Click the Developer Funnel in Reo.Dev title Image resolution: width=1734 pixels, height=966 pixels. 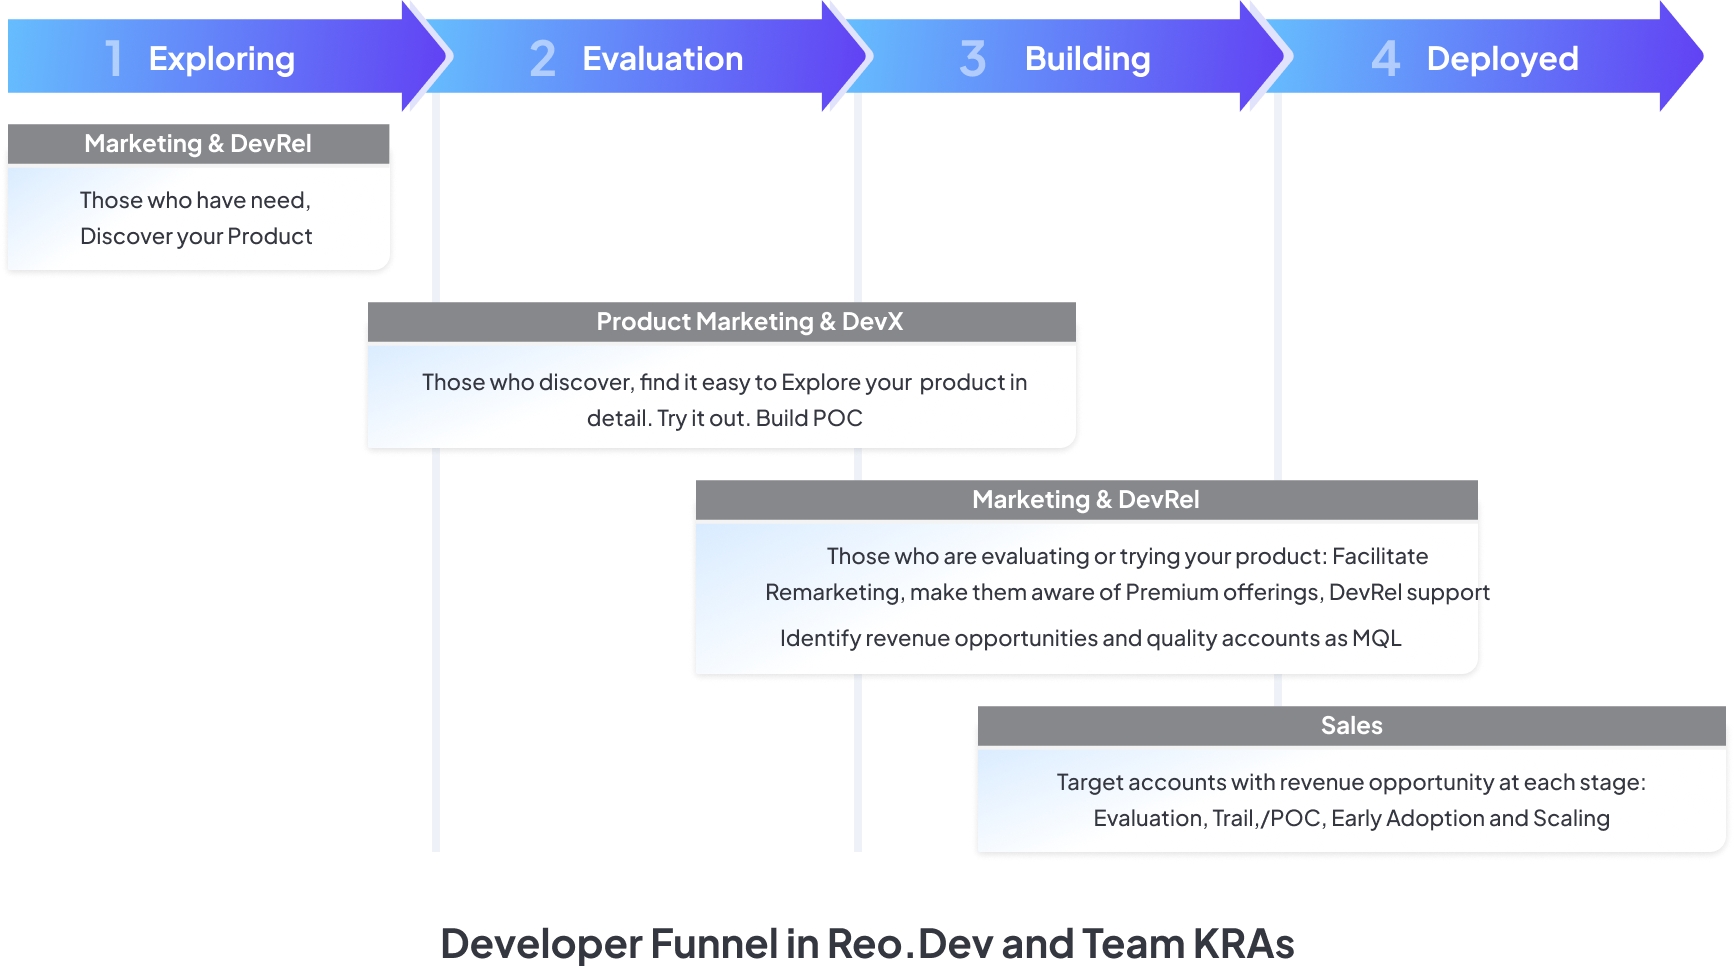(867, 943)
